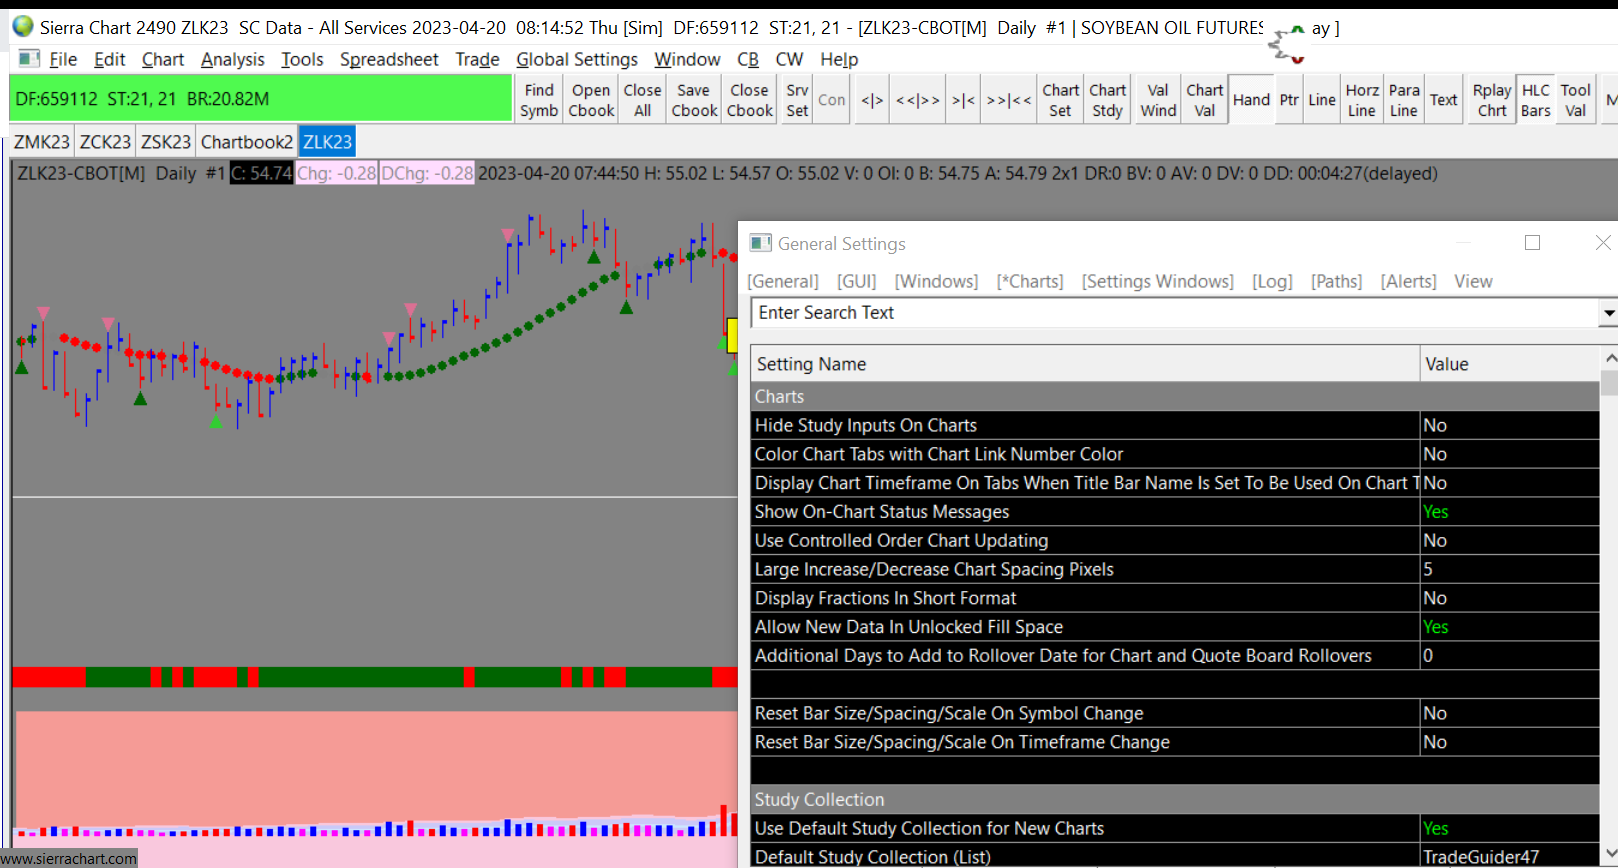Screen dimensions: 1618x868
Task: Toggle Show On-Chart Status Messages value
Action: click(1509, 512)
